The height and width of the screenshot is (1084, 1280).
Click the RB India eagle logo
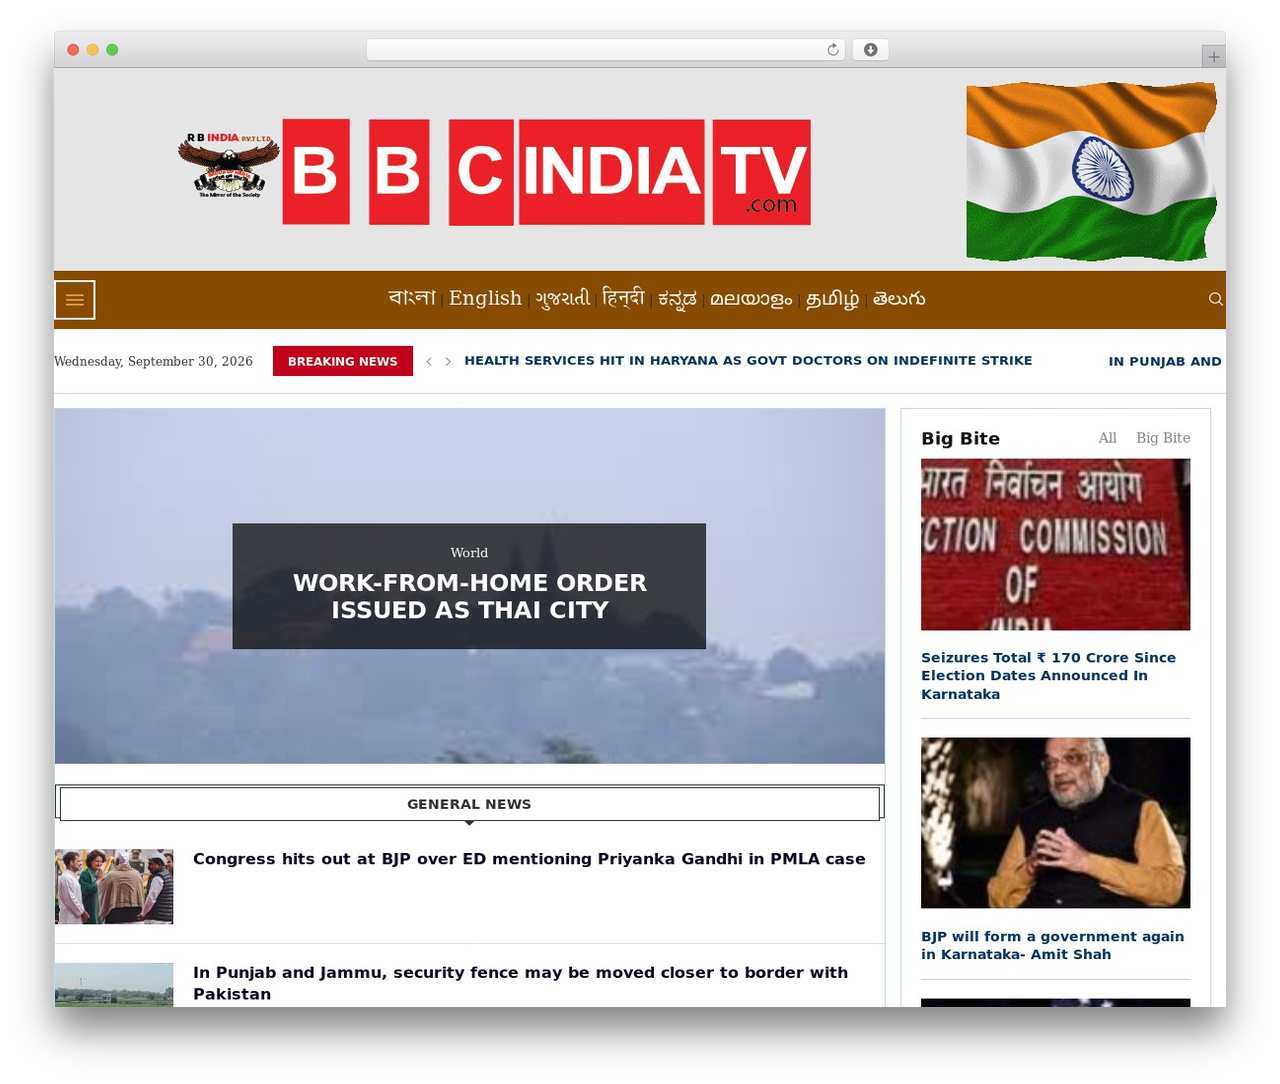click(229, 165)
